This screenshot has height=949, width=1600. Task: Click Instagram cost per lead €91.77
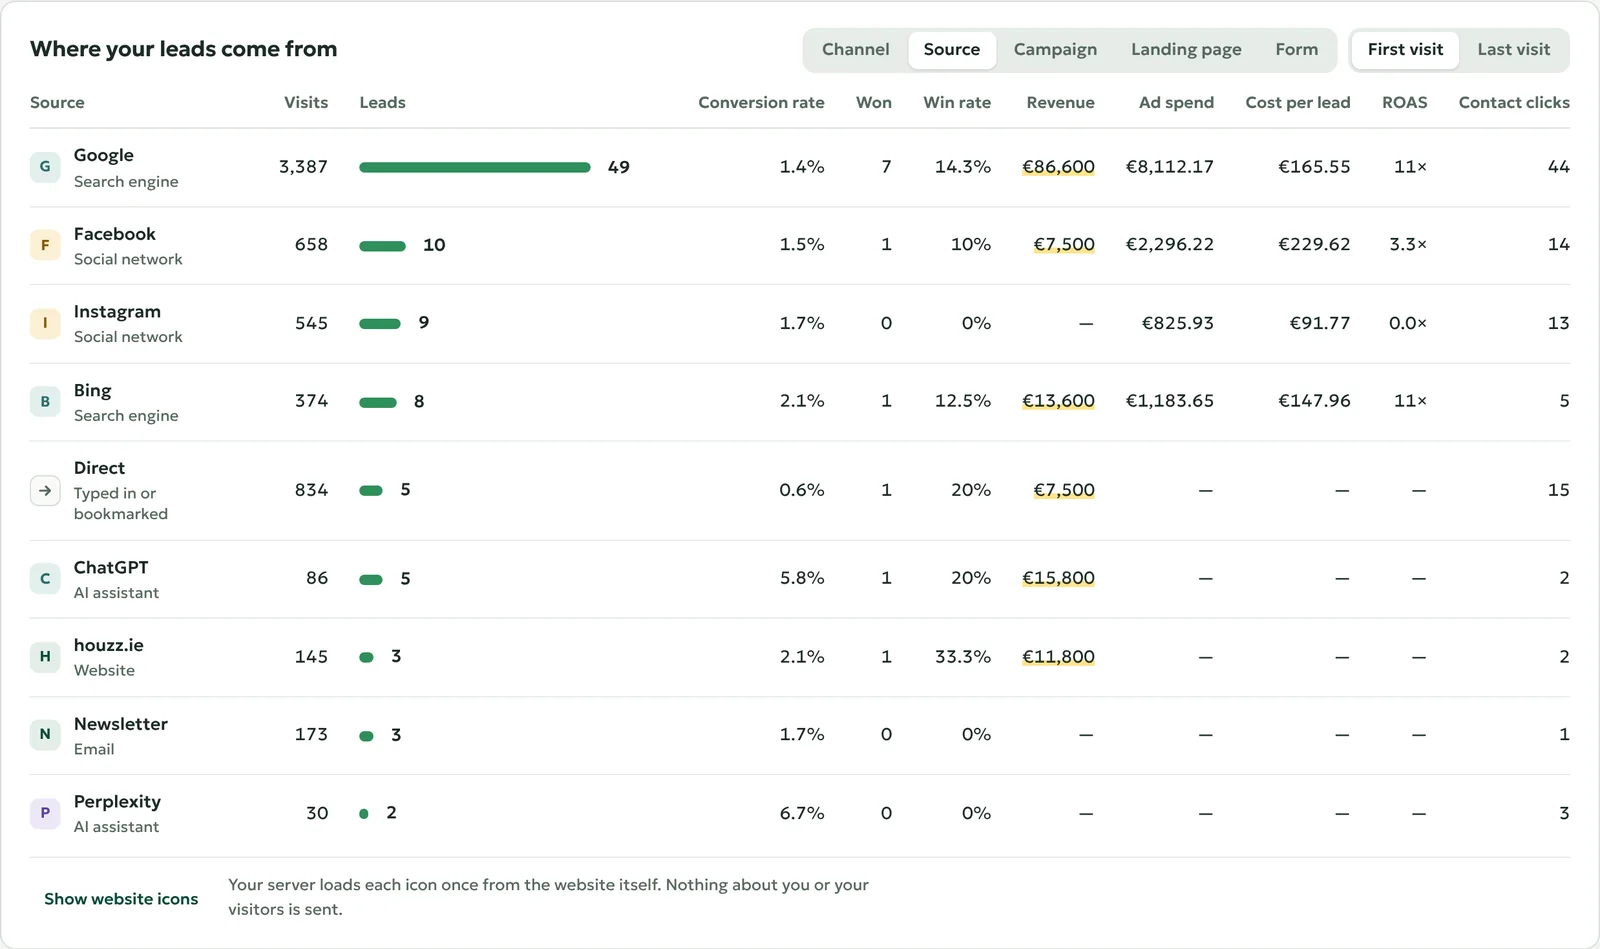coord(1319,323)
